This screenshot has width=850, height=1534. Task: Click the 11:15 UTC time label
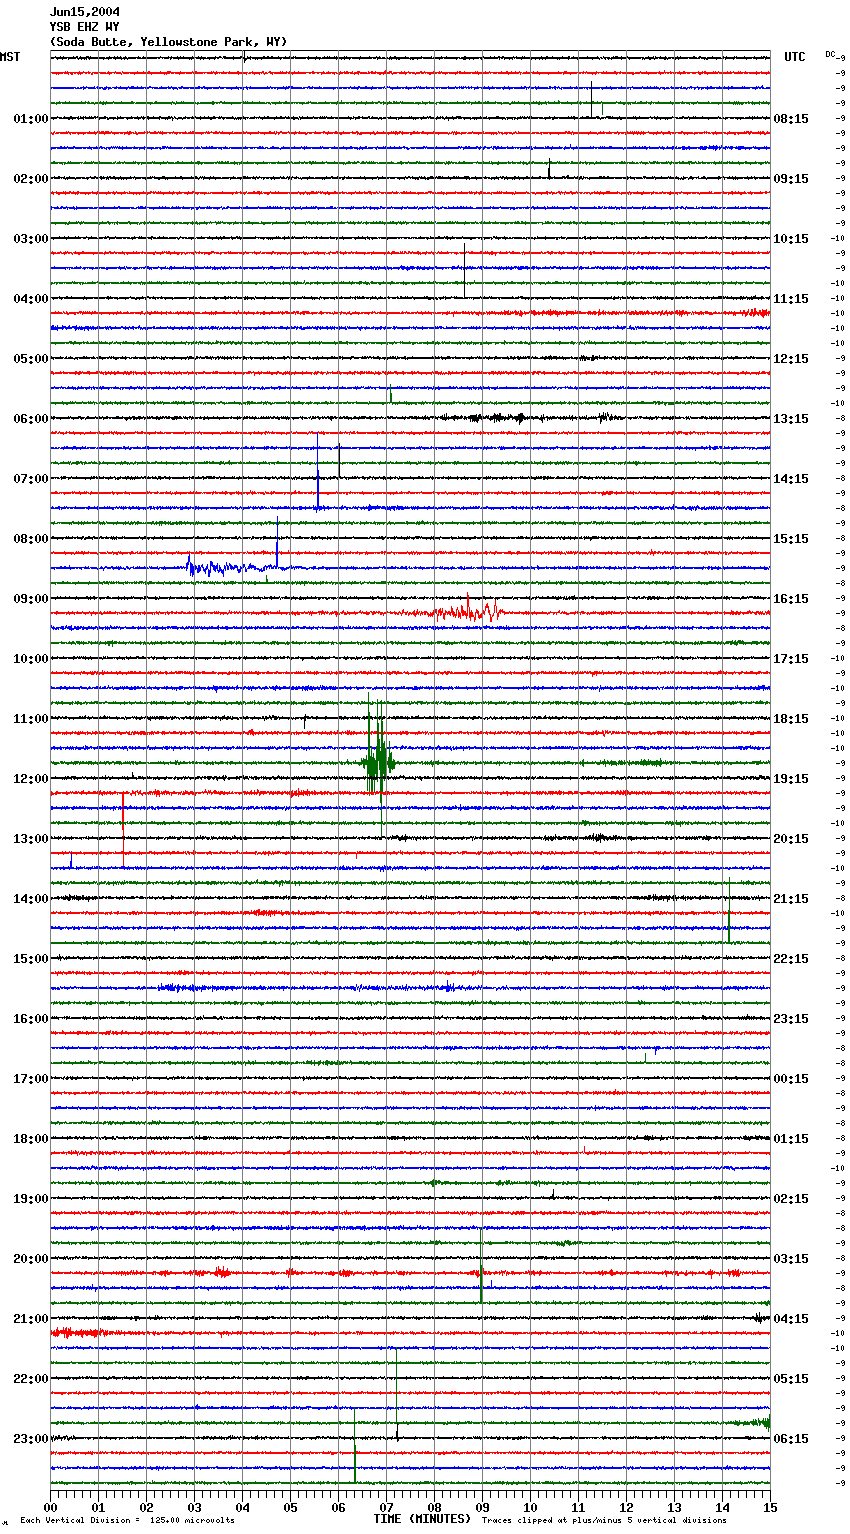point(791,299)
